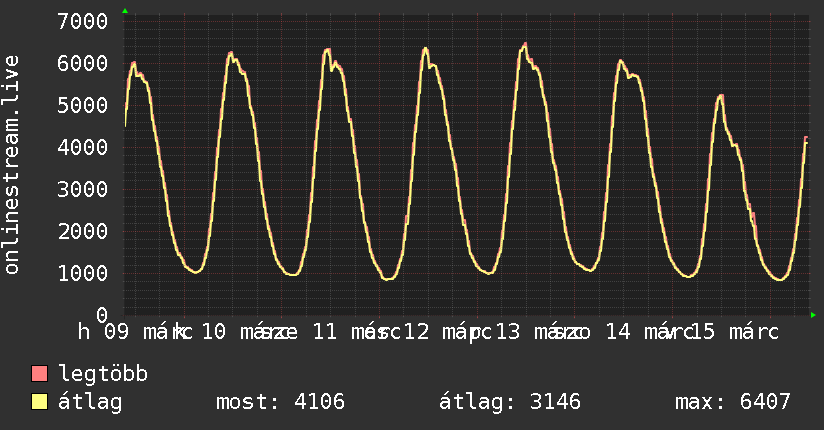Click the 0 y-axis label
824x430 pixels.
(101, 315)
